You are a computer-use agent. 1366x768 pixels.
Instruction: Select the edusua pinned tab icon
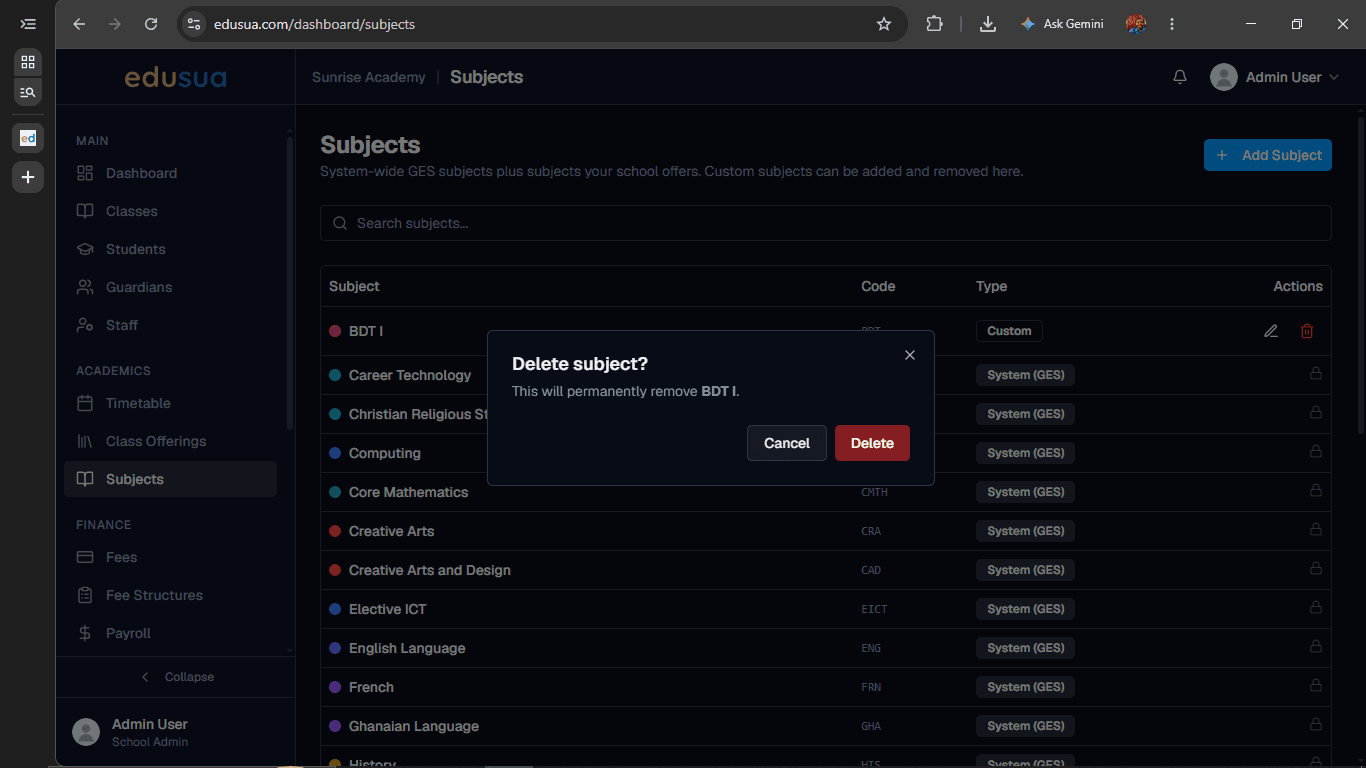[28, 138]
